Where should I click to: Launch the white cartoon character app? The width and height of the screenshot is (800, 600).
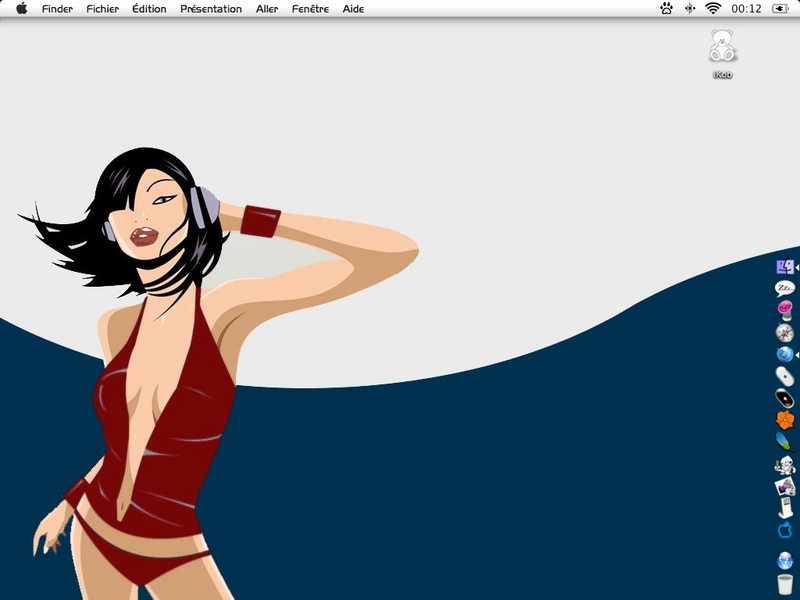(785, 465)
